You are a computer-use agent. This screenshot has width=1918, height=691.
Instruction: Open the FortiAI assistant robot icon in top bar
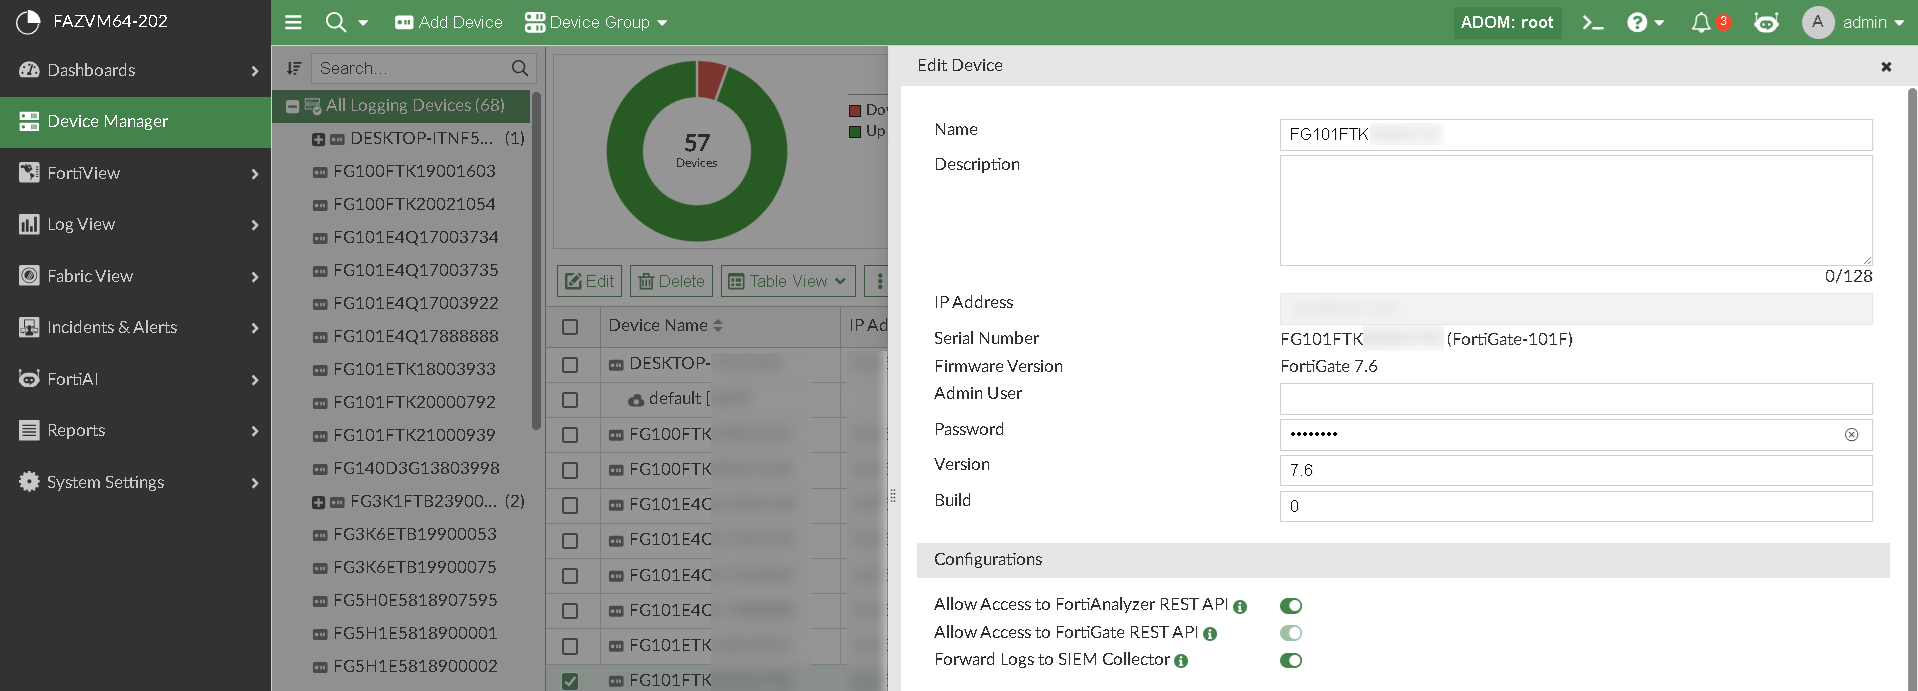pyautogui.click(x=1766, y=22)
